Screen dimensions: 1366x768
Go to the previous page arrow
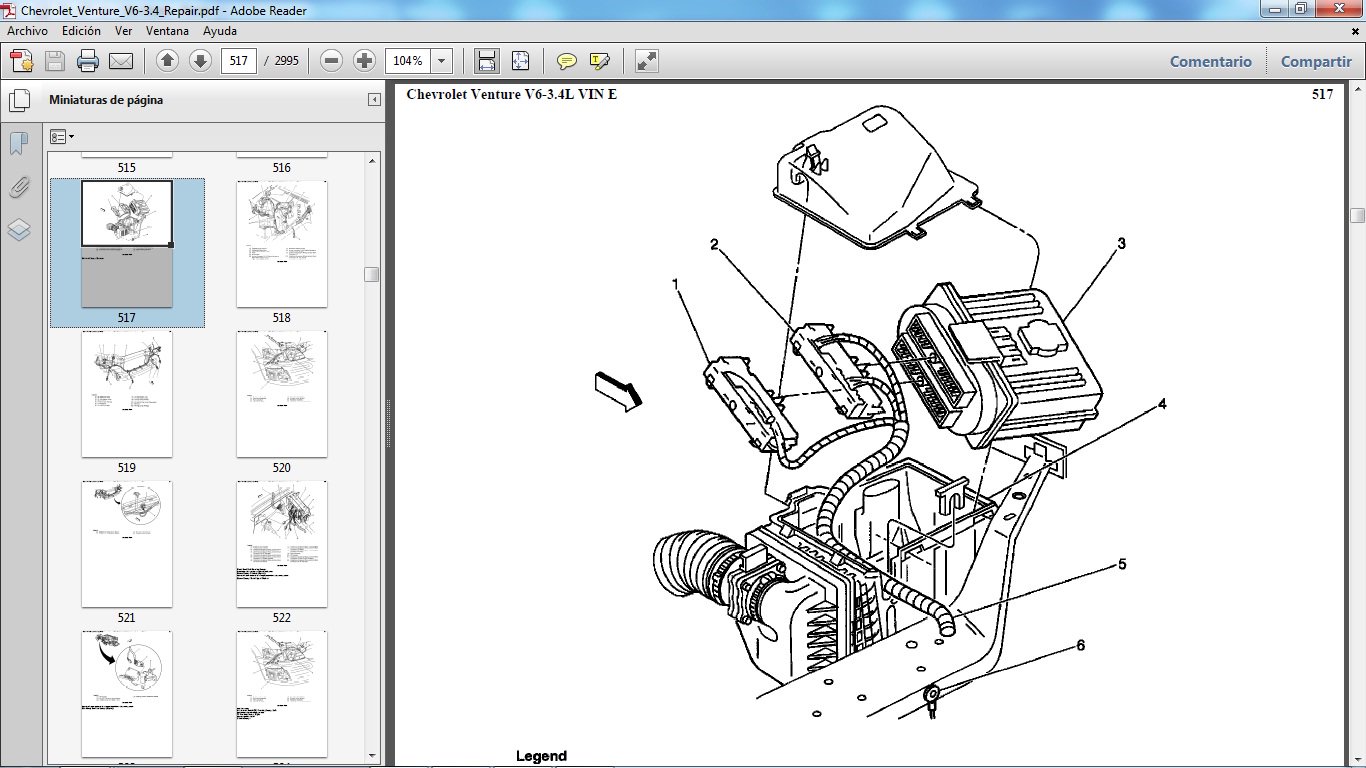[x=168, y=61]
